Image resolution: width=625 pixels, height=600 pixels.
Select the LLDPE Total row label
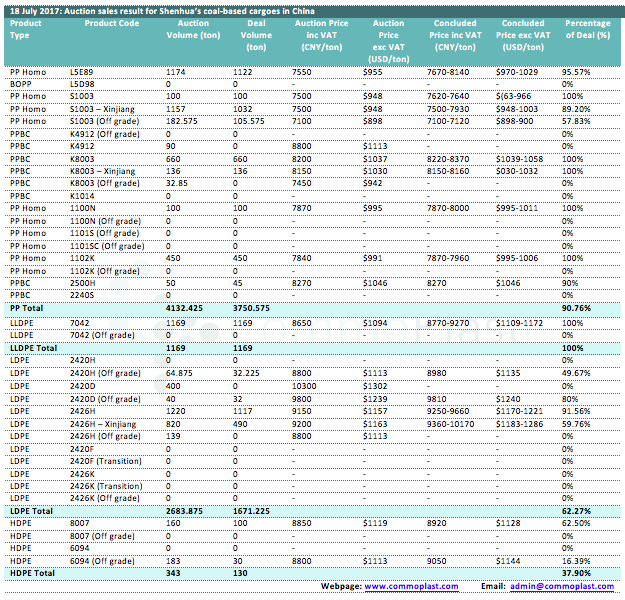[x=31, y=346]
